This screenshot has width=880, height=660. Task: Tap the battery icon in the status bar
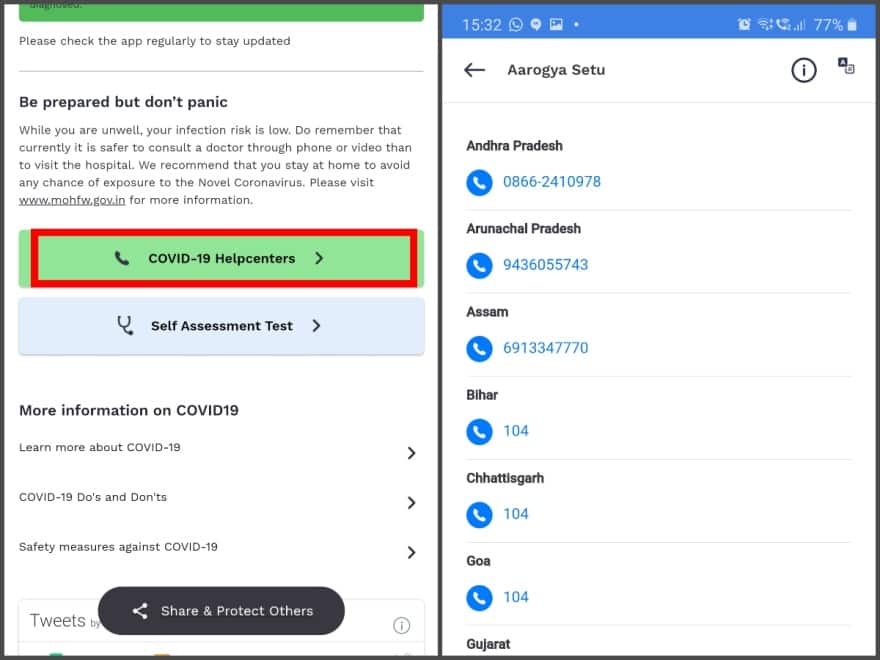pyautogui.click(x=852, y=25)
